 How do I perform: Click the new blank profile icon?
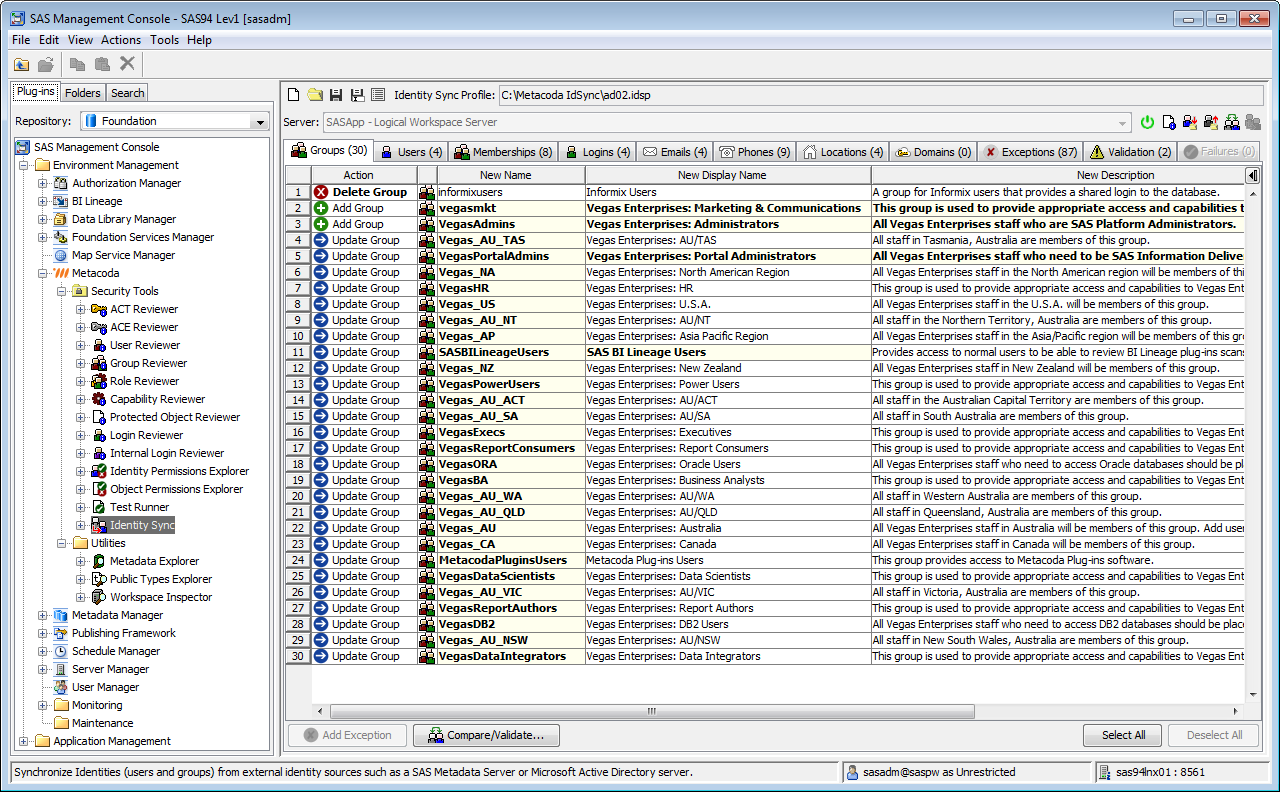click(x=294, y=95)
